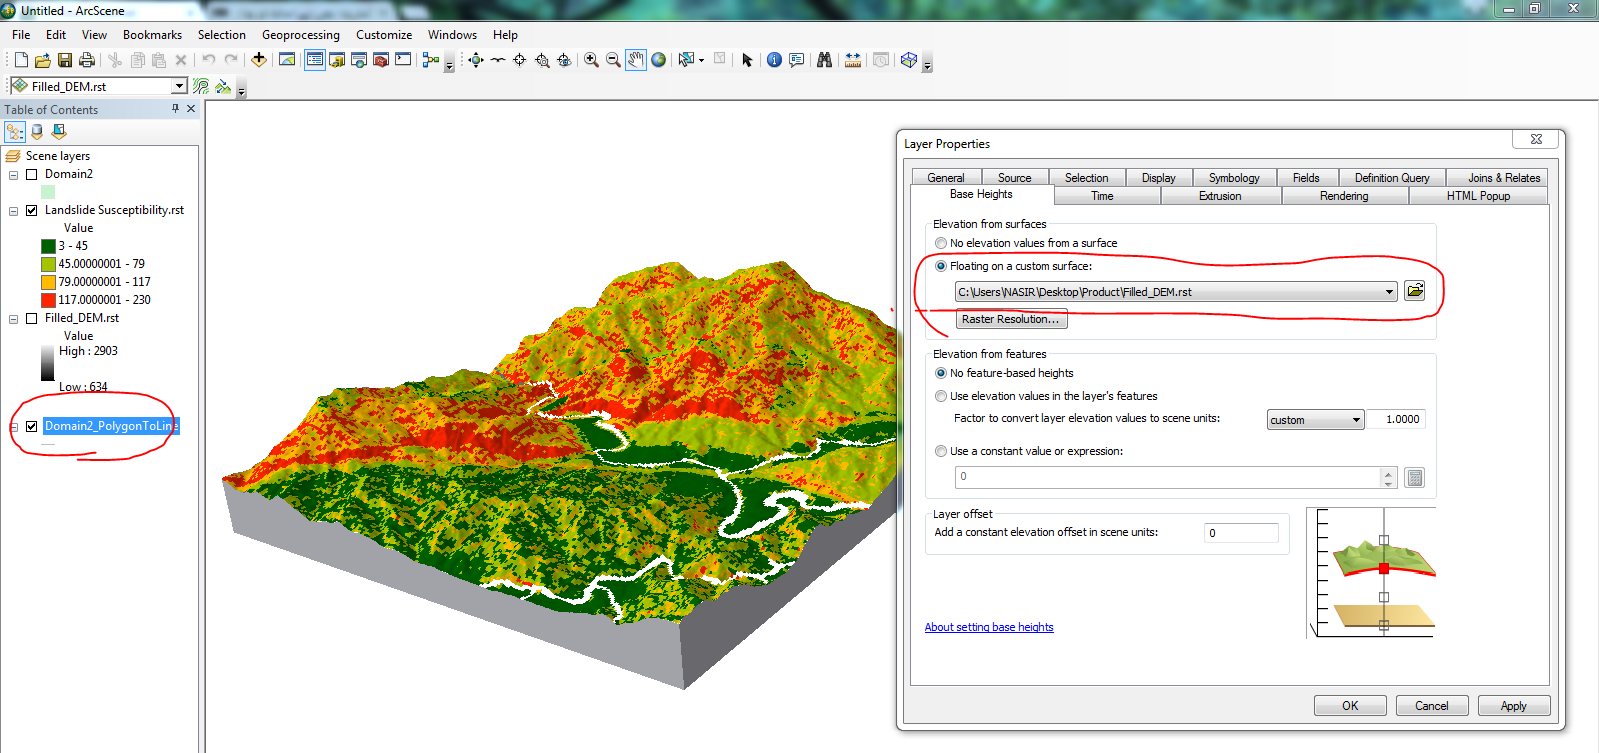The height and width of the screenshot is (753, 1599).
Task: Select the Zoom In tool
Action: [591, 60]
